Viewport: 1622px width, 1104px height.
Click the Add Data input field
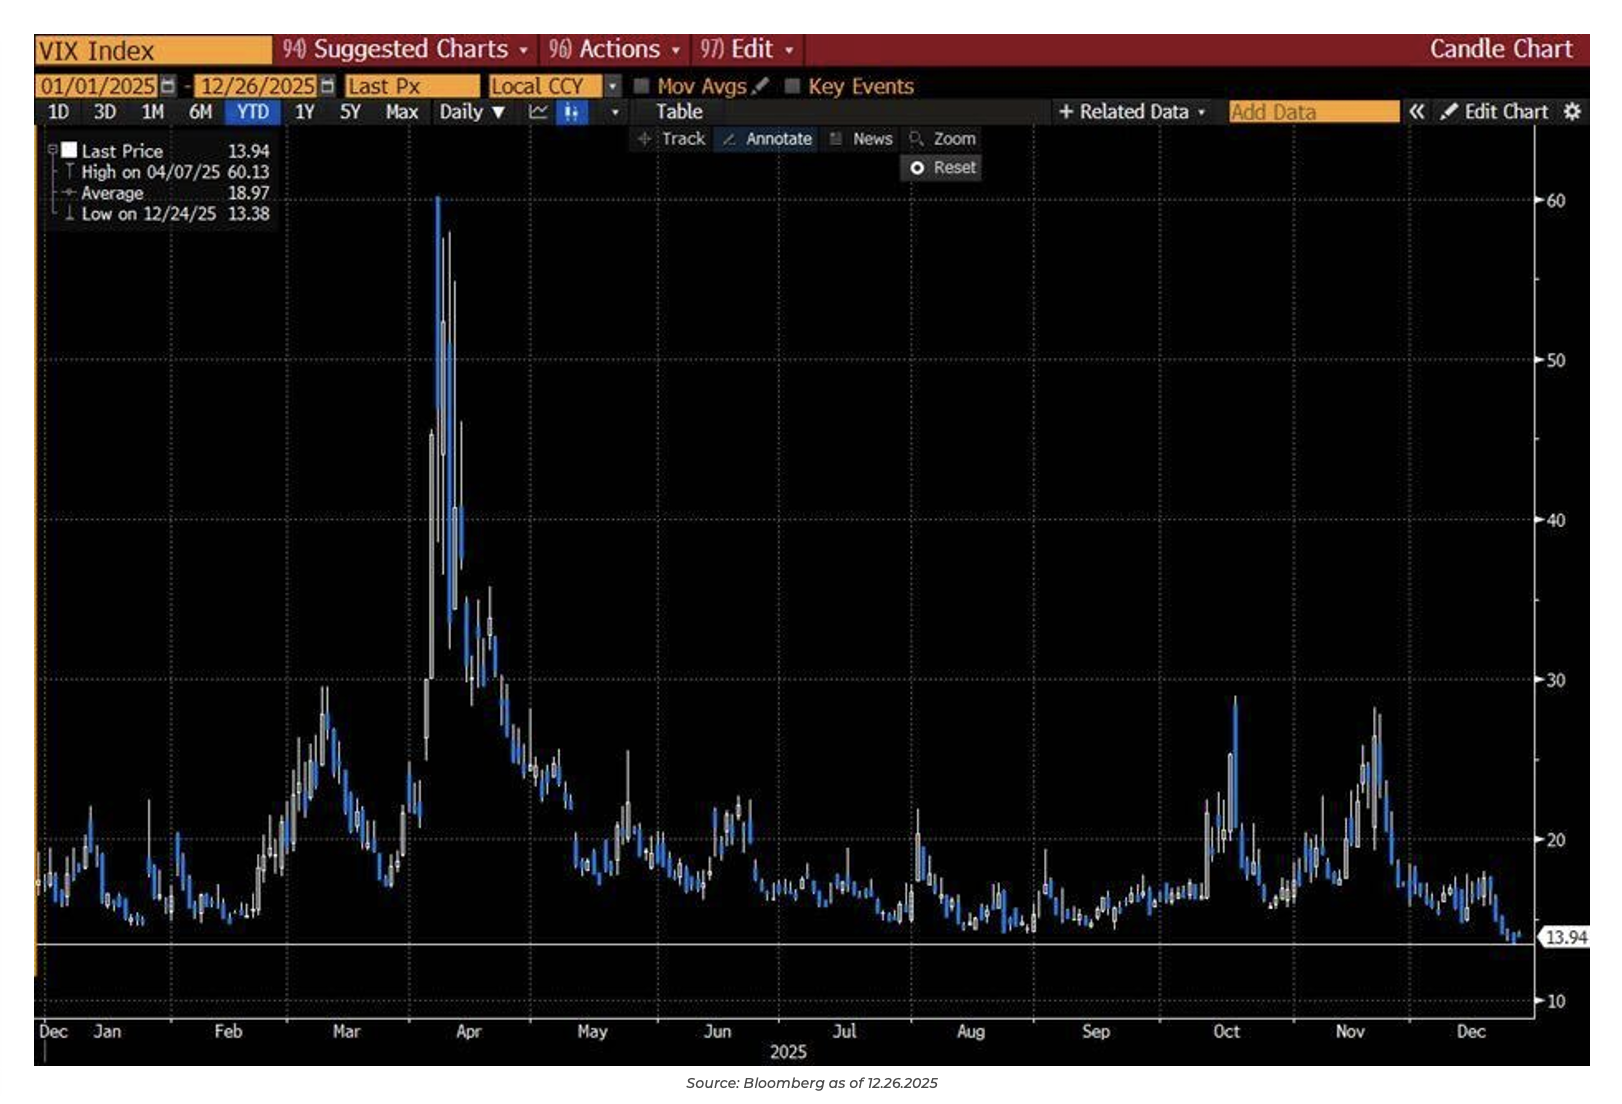point(1313,112)
